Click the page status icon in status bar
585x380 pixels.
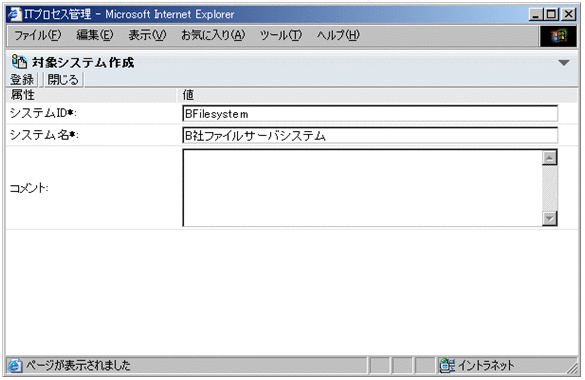pos(15,365)
